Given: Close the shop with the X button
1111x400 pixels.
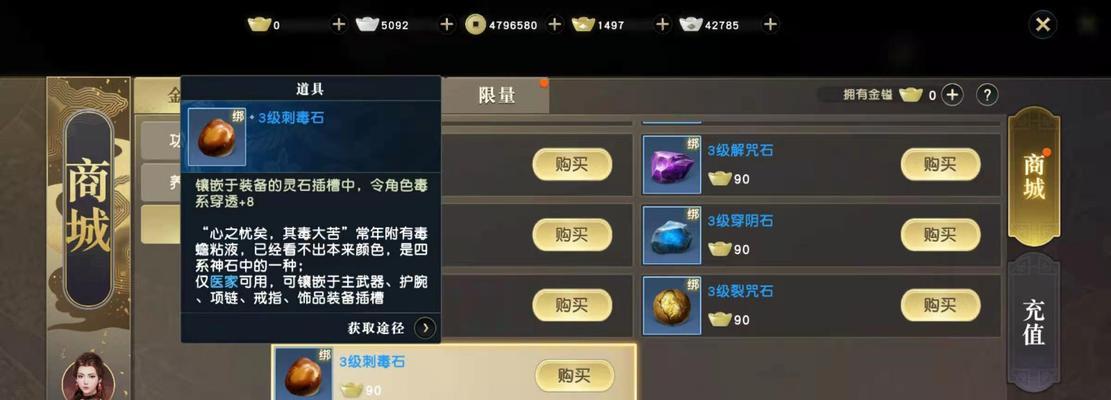Looking at the screenshot, I should tap(1042, 25).
